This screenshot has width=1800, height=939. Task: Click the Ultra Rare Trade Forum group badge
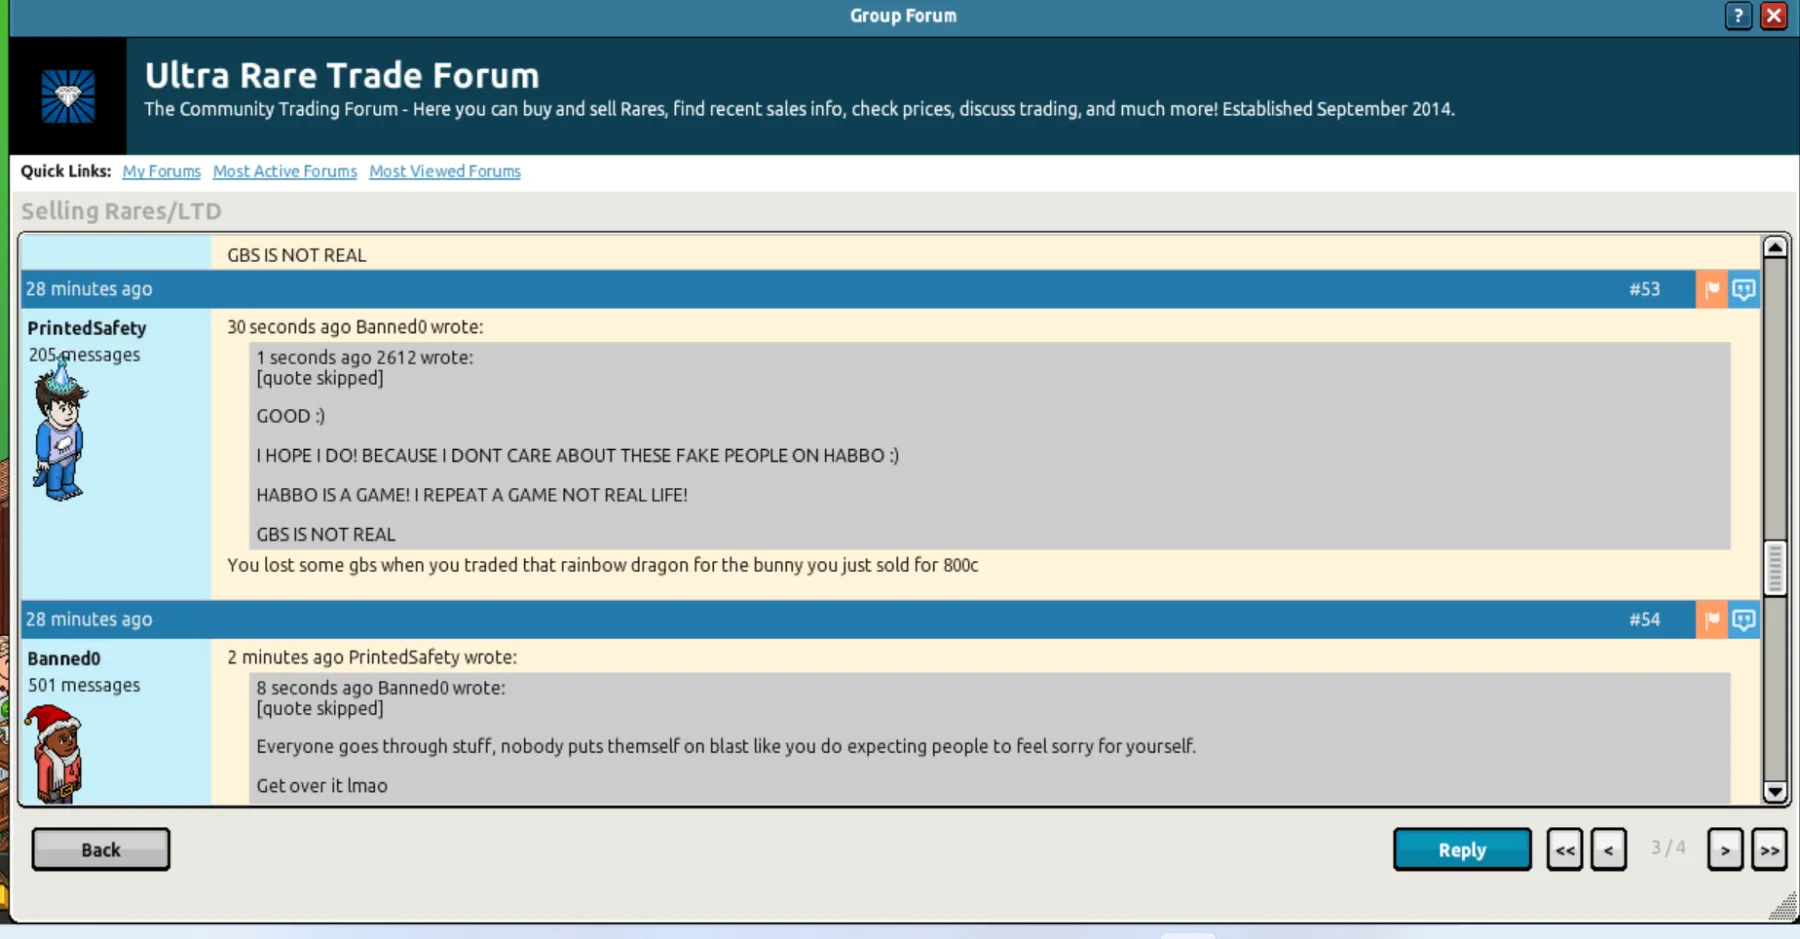(68, 97)
